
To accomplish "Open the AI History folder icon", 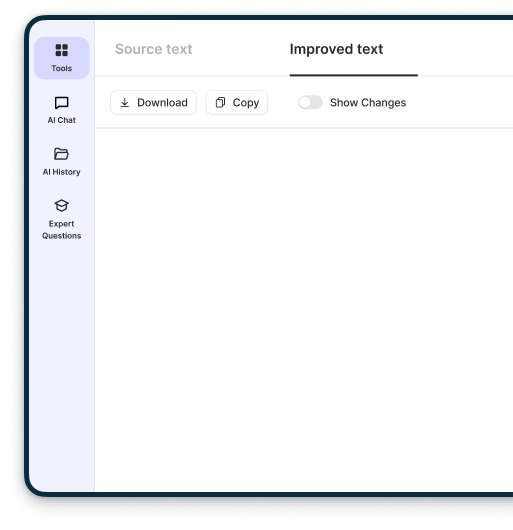I will [62, 154].
